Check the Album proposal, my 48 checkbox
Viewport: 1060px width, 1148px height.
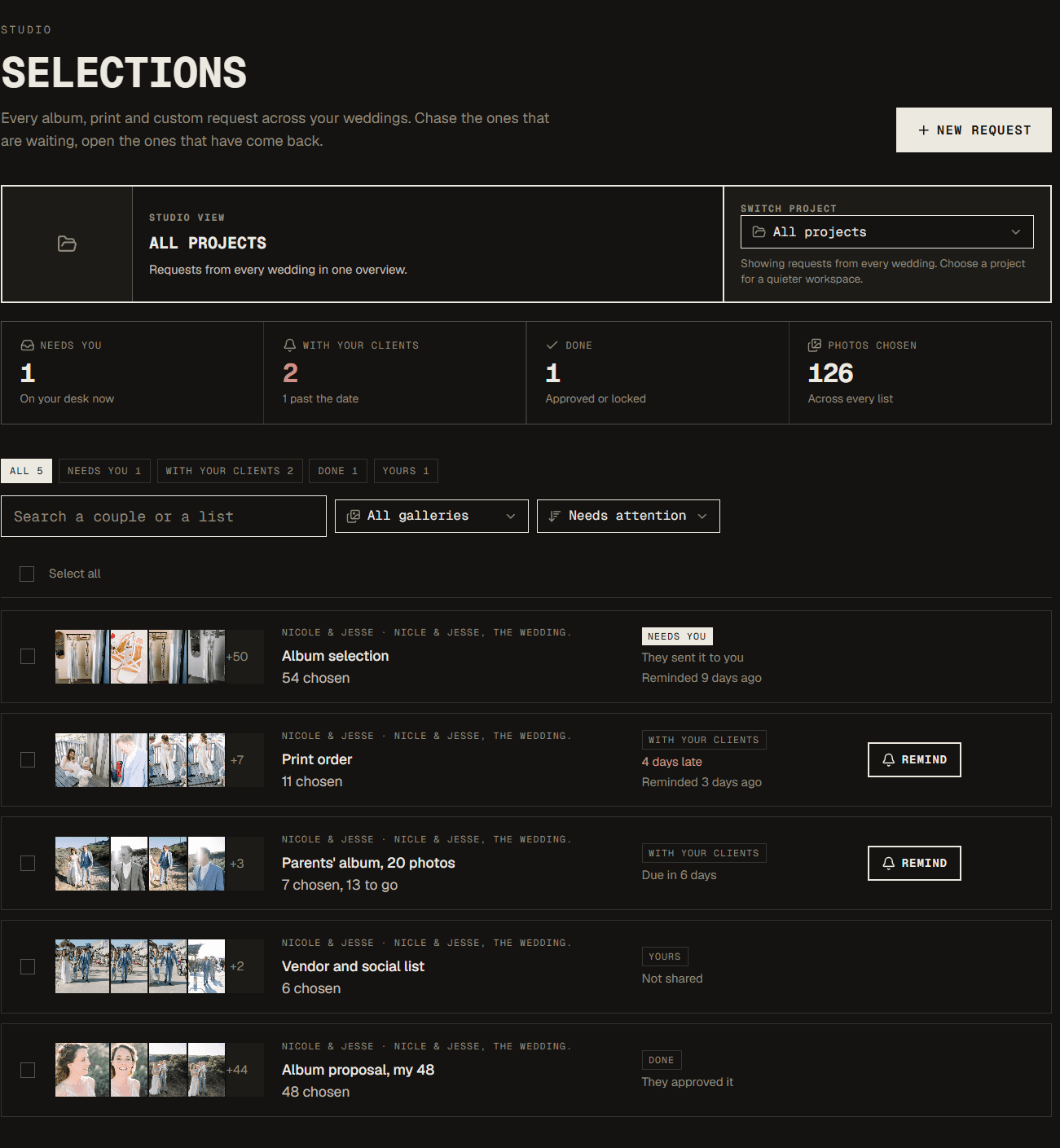click(x=27, y=1070)
